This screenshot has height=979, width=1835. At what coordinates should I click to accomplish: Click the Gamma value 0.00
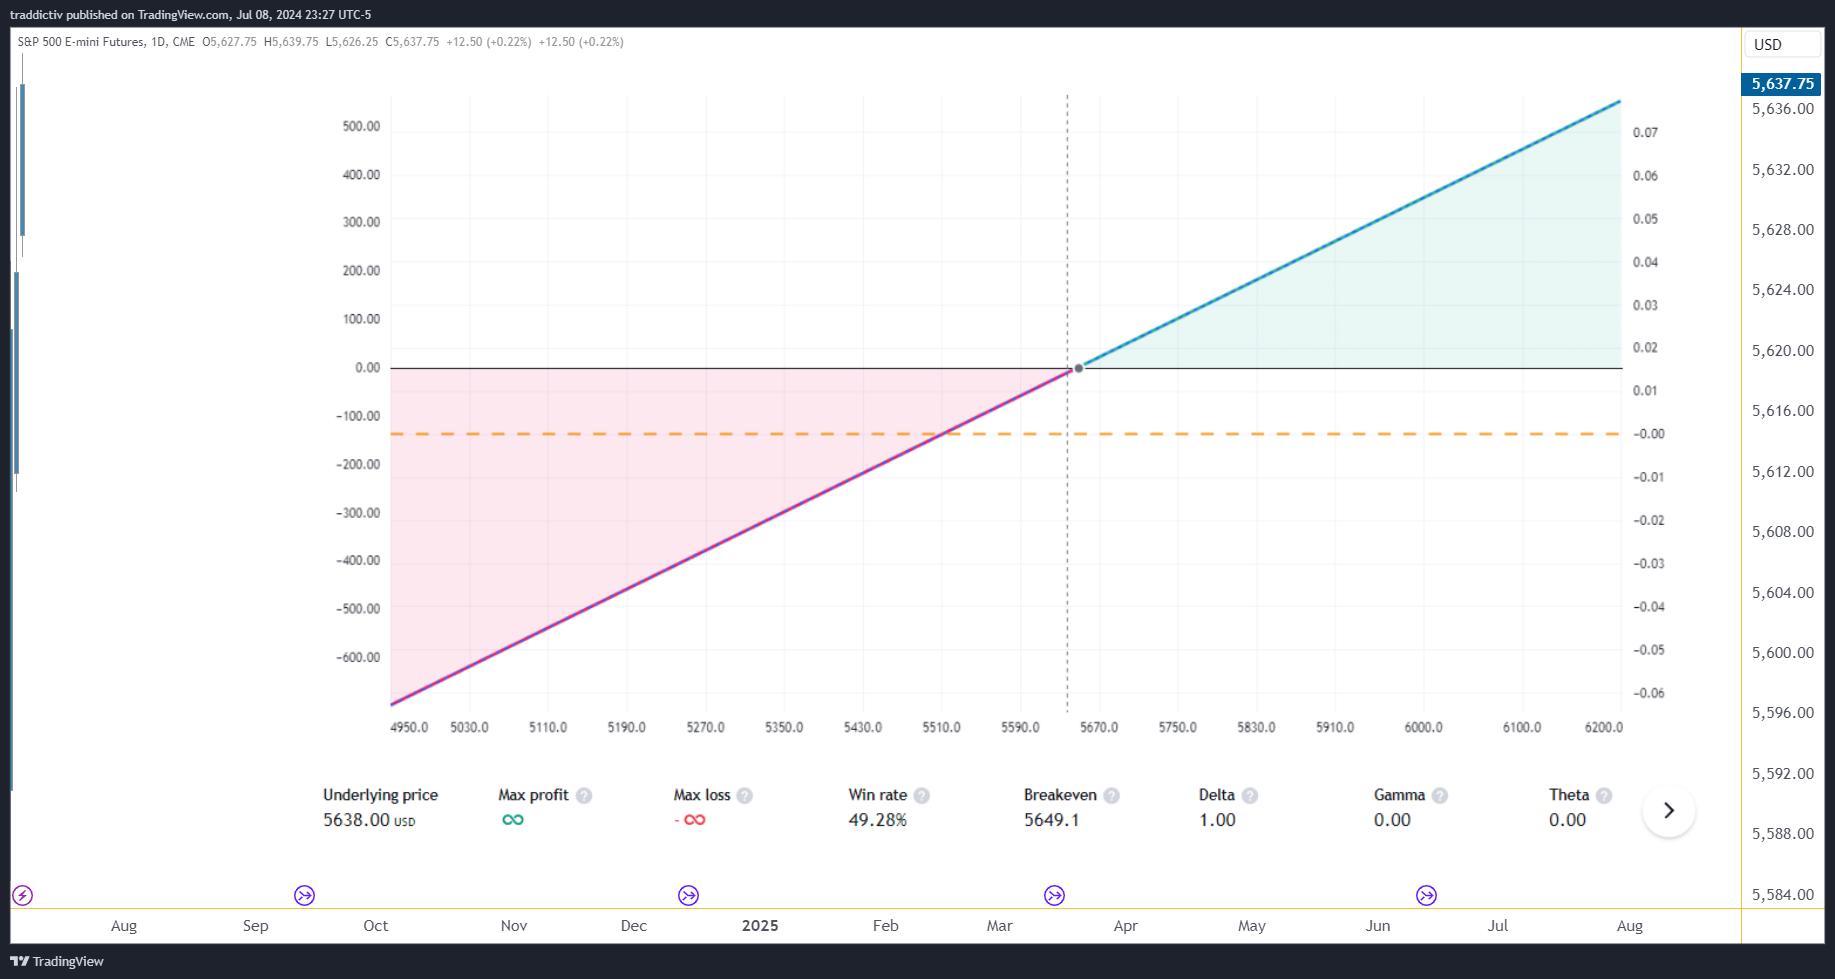1392,820
